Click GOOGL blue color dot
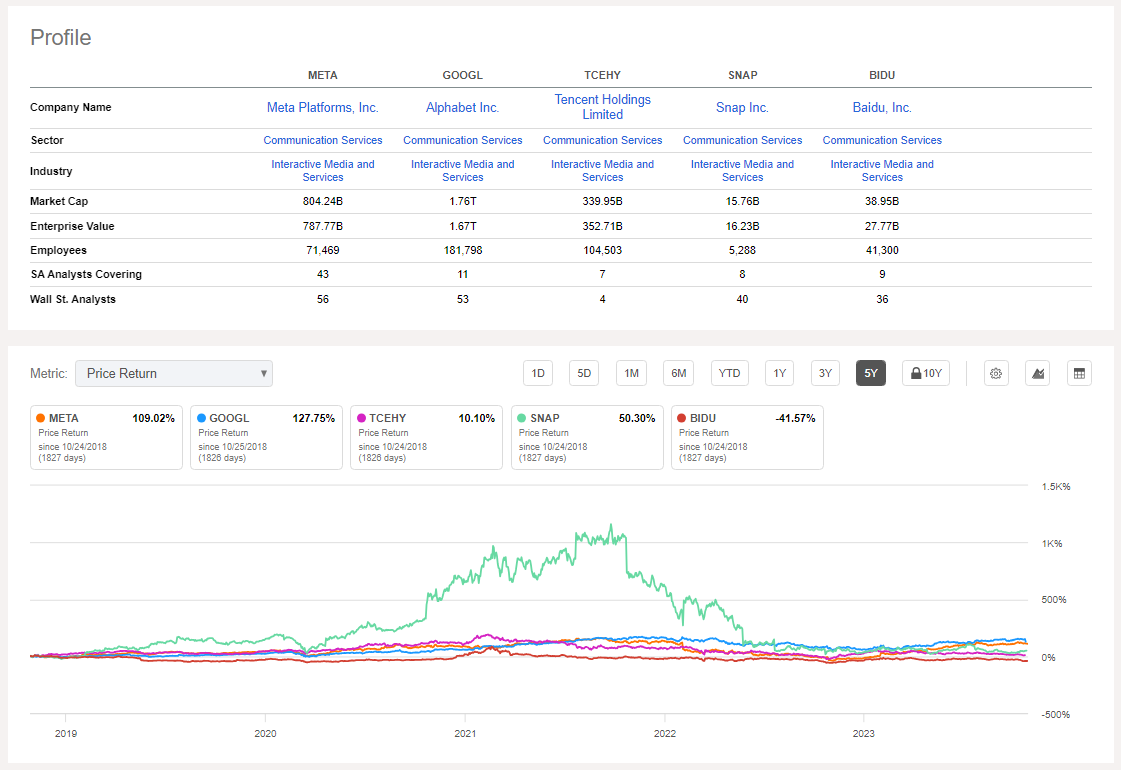 [x=202, y=418]
